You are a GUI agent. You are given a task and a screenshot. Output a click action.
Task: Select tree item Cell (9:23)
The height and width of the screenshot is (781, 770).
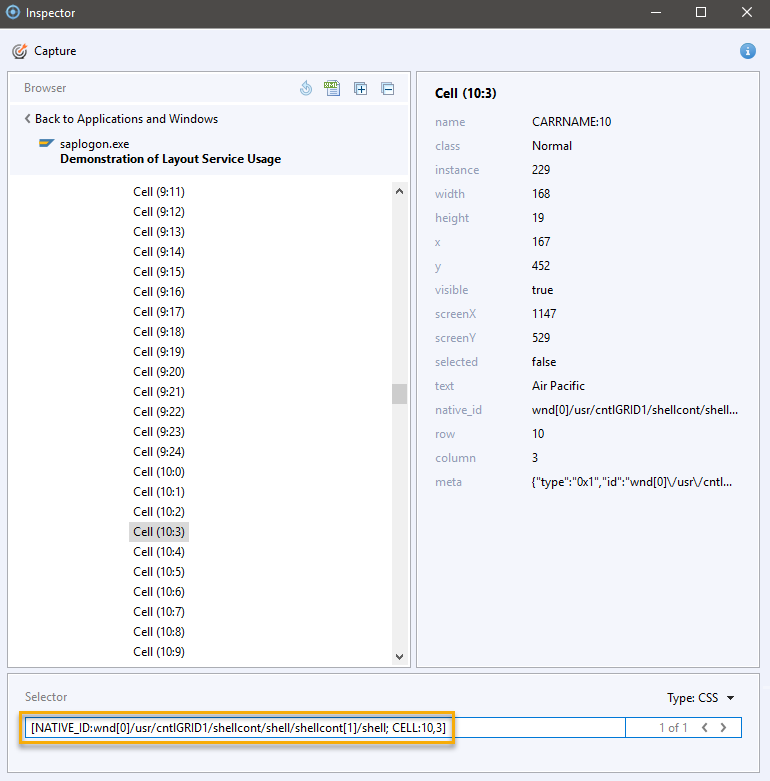pyautogui.click(x=159, y=431)
